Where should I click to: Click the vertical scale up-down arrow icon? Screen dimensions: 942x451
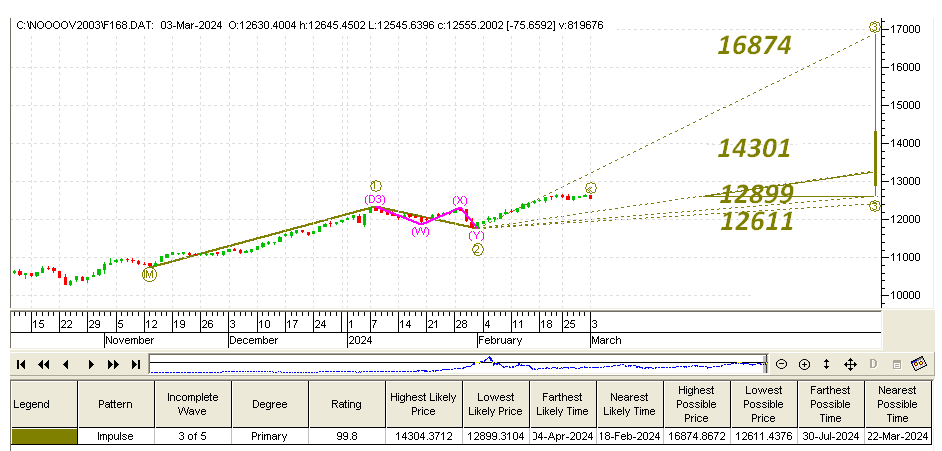(827, 364)
